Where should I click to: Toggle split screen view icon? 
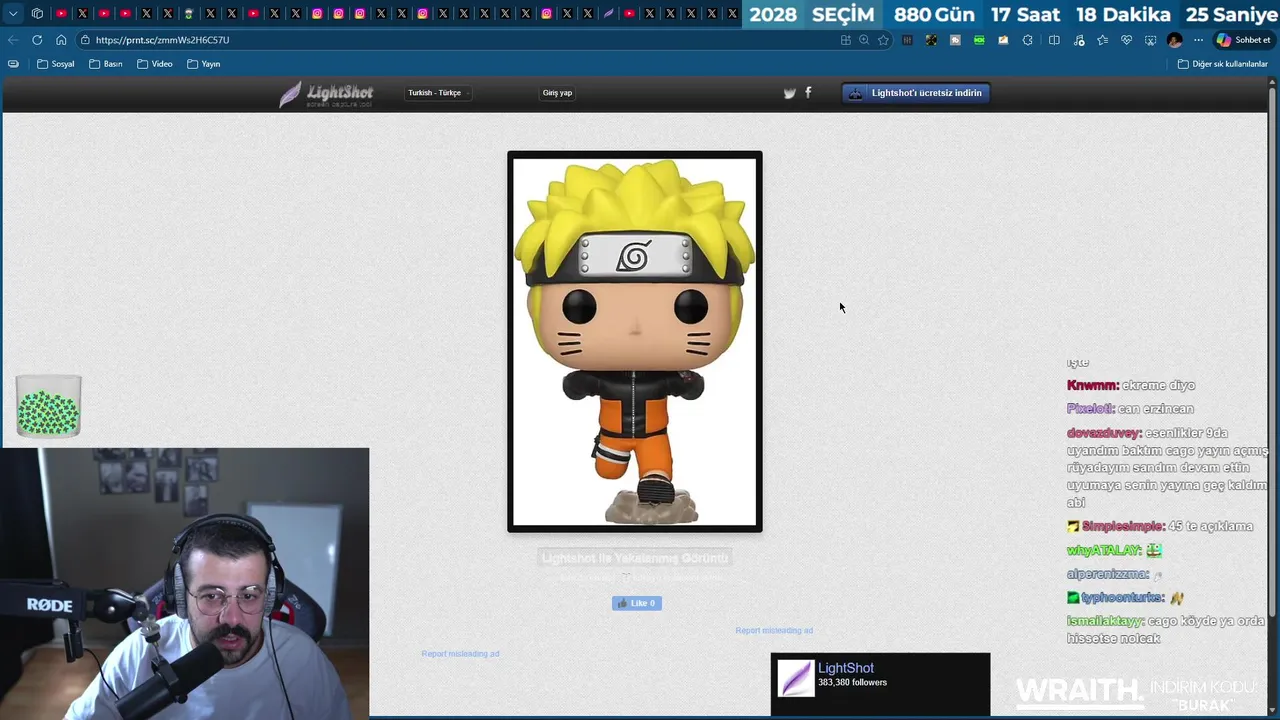1054,40
